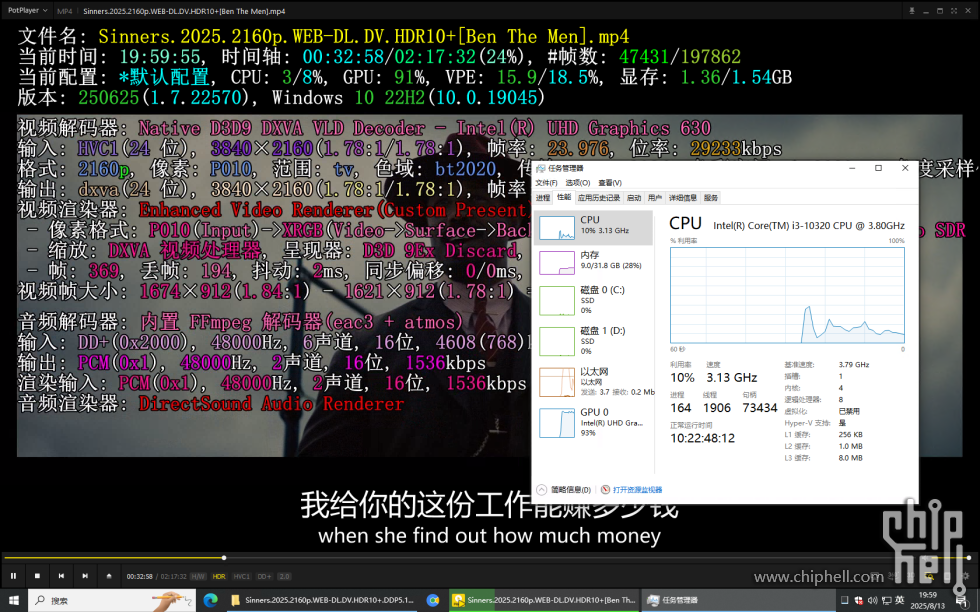This screenshot has height=612, width=980.
Task: Launch Microsoft Edge from taskbar
Action: (x=211, y=600)
